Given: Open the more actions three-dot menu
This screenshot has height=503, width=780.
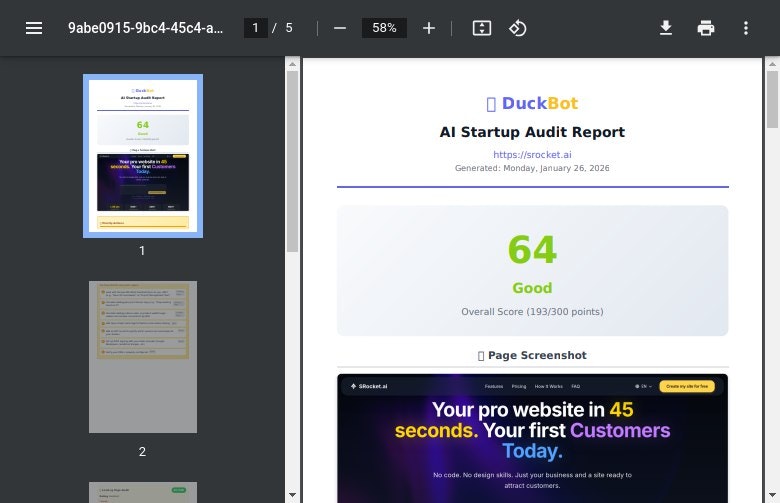Looking at the screenshot, I should [x=746, y=28].
